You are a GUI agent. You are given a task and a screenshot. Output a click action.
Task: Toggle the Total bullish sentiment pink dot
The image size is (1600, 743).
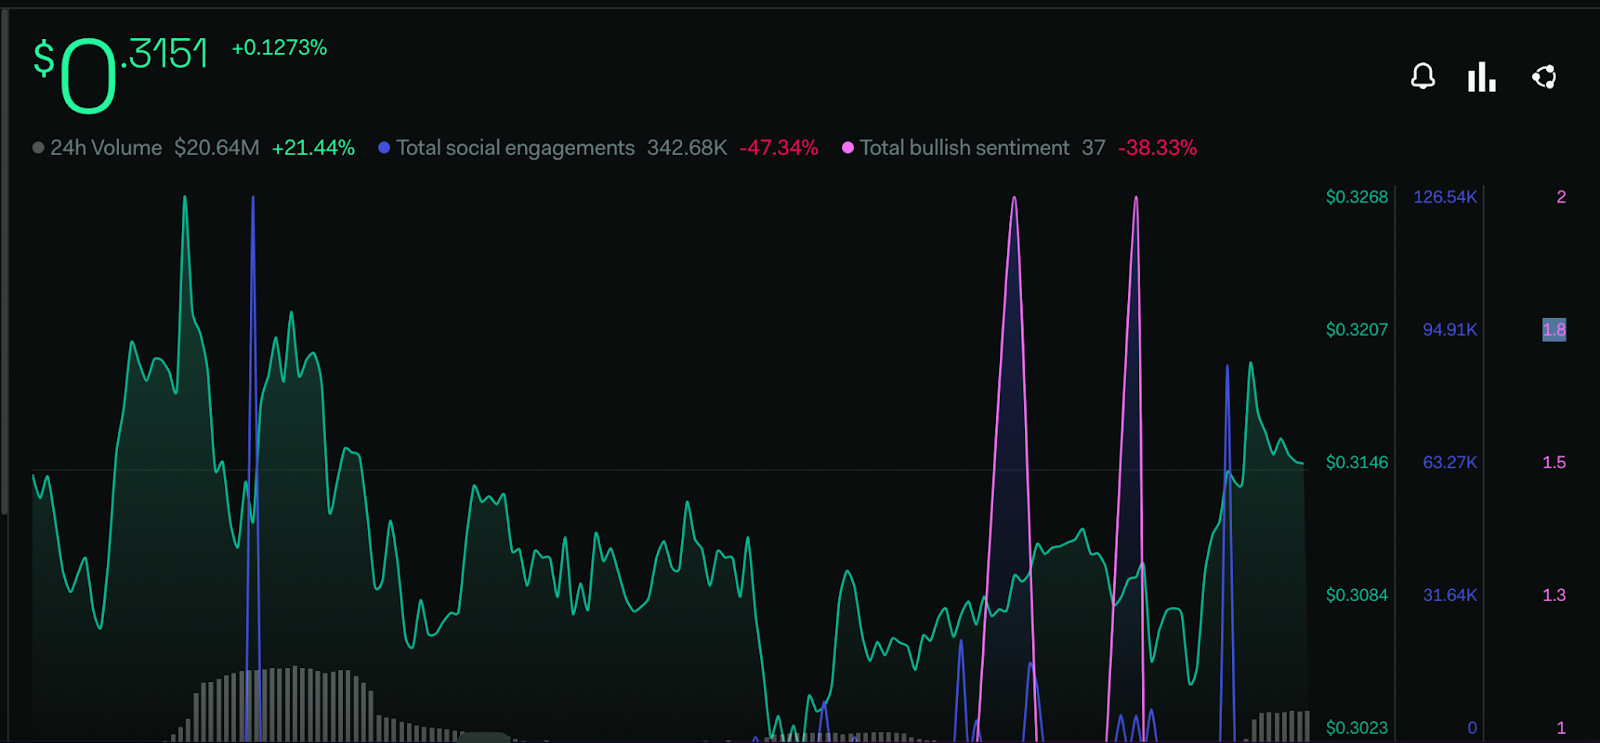[848, 148]
